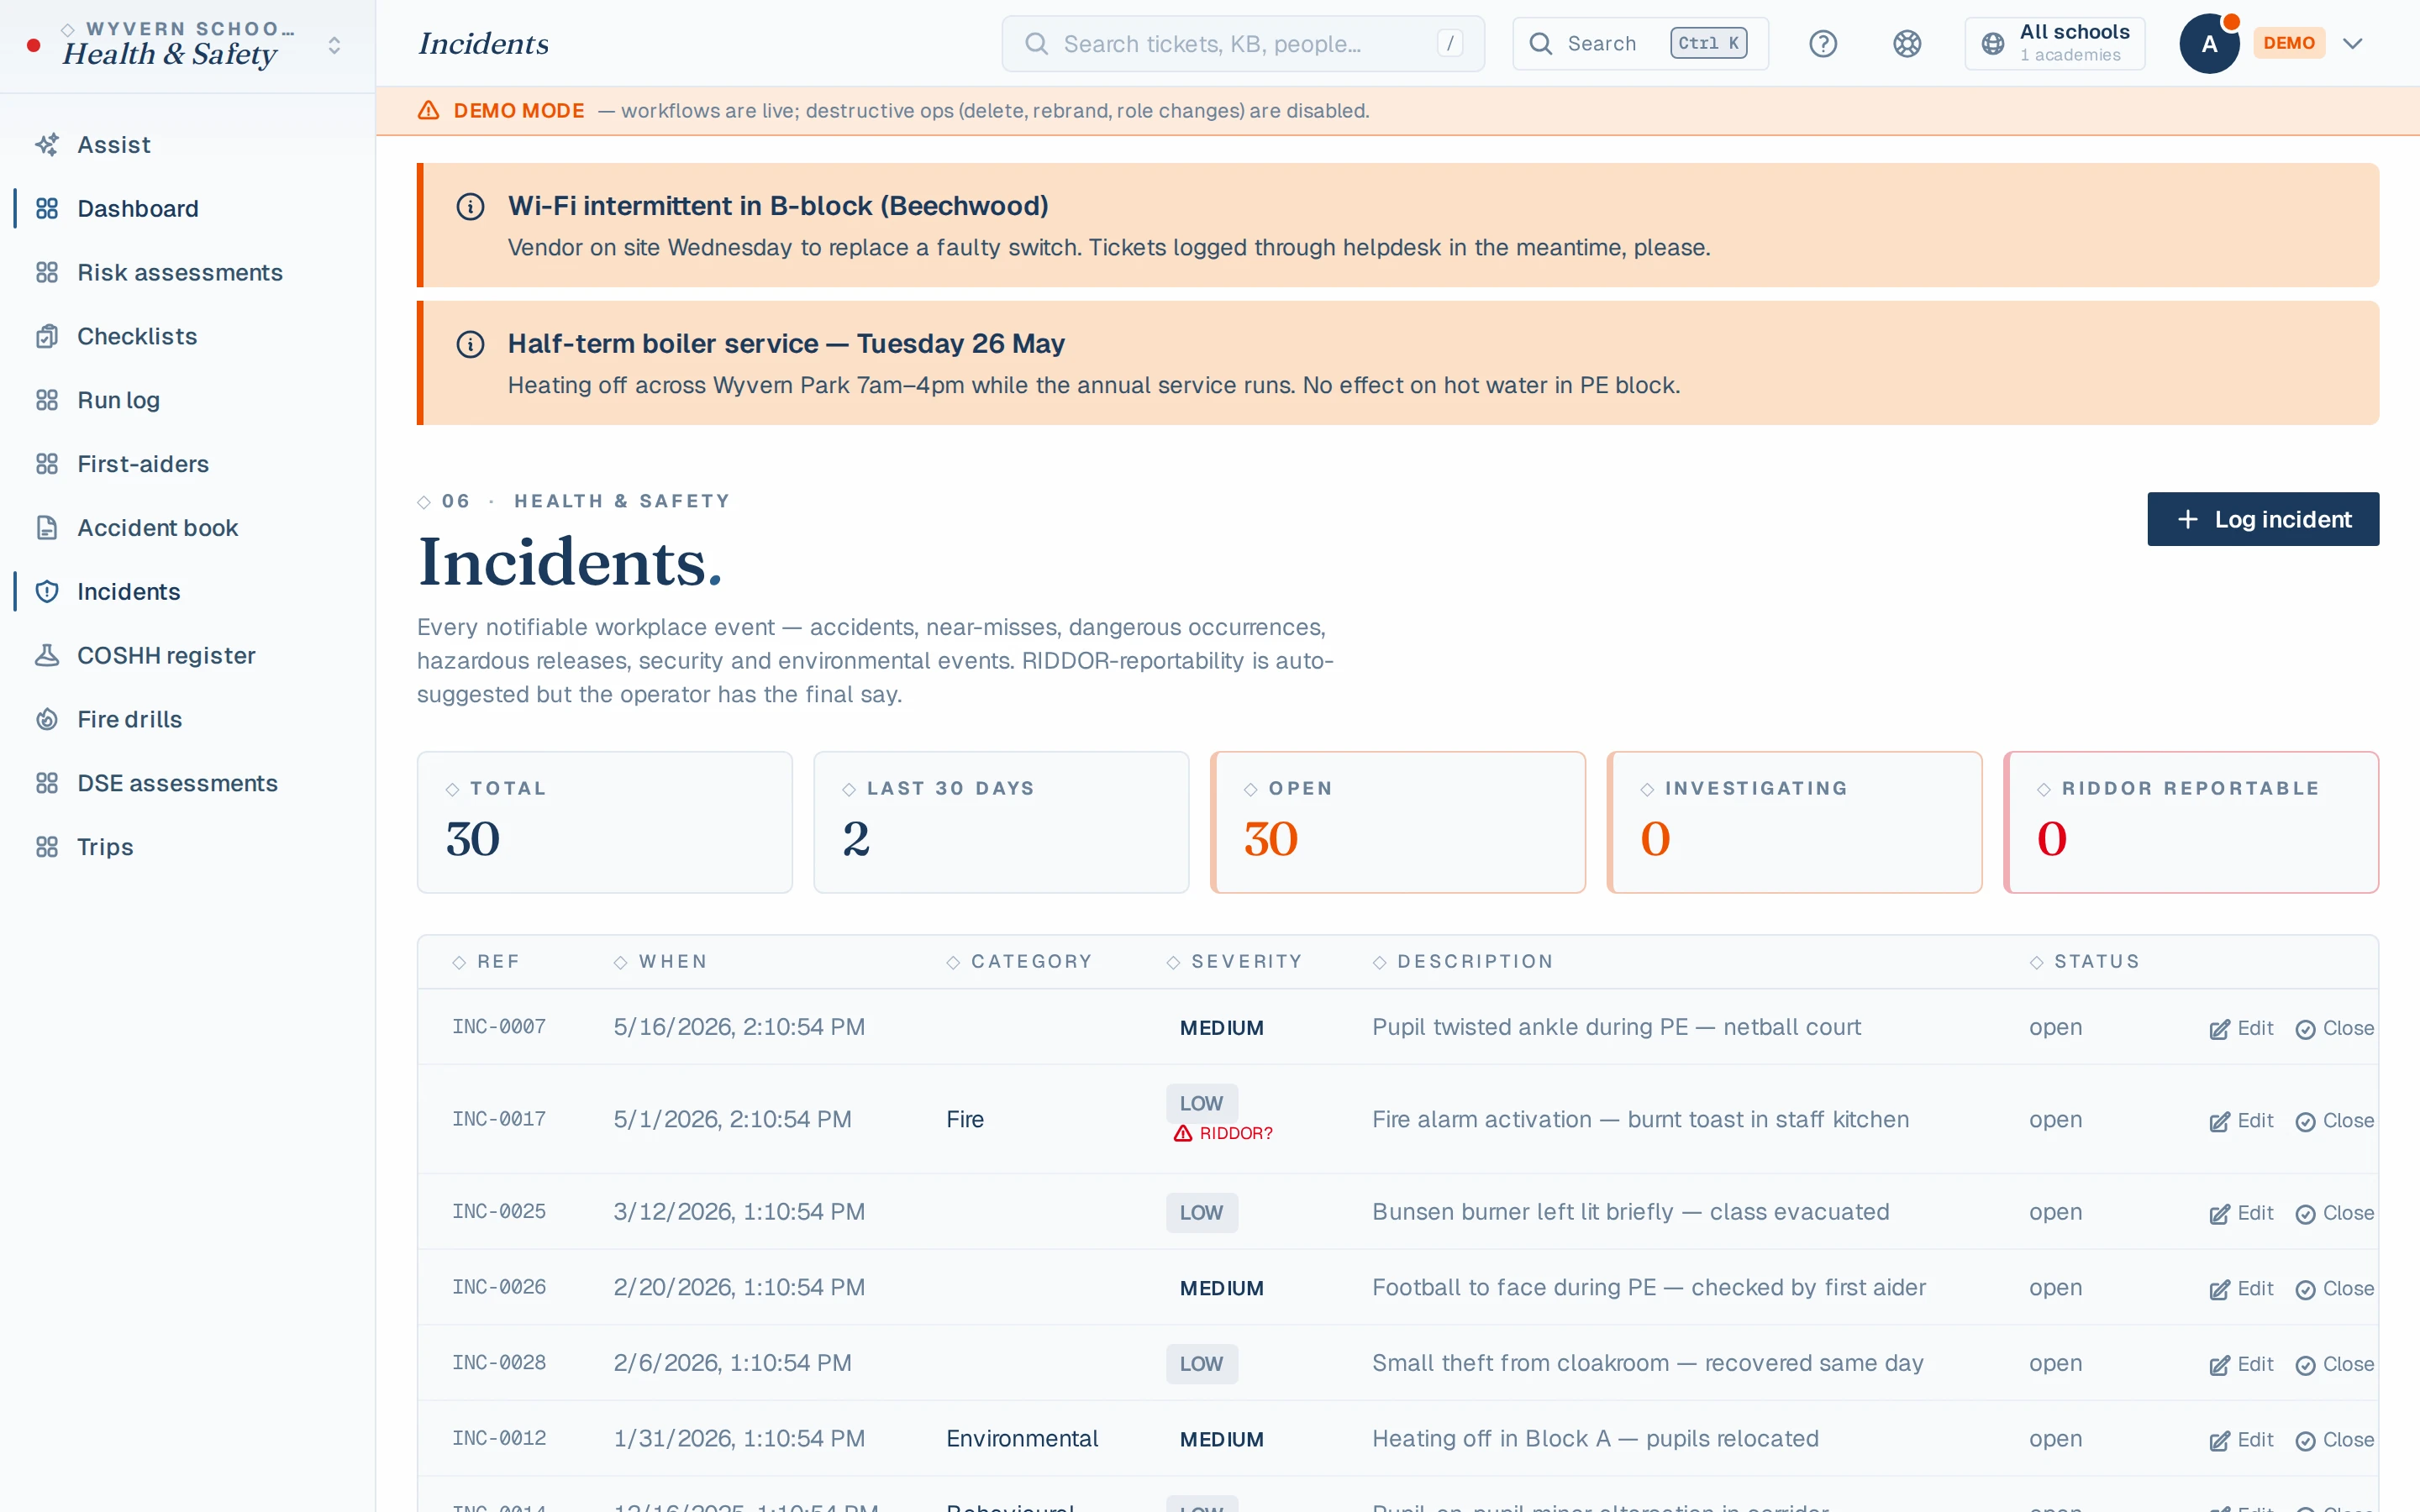Sort by the WHEN column header
The image size is (2420, 1512).
pos(661,962)
